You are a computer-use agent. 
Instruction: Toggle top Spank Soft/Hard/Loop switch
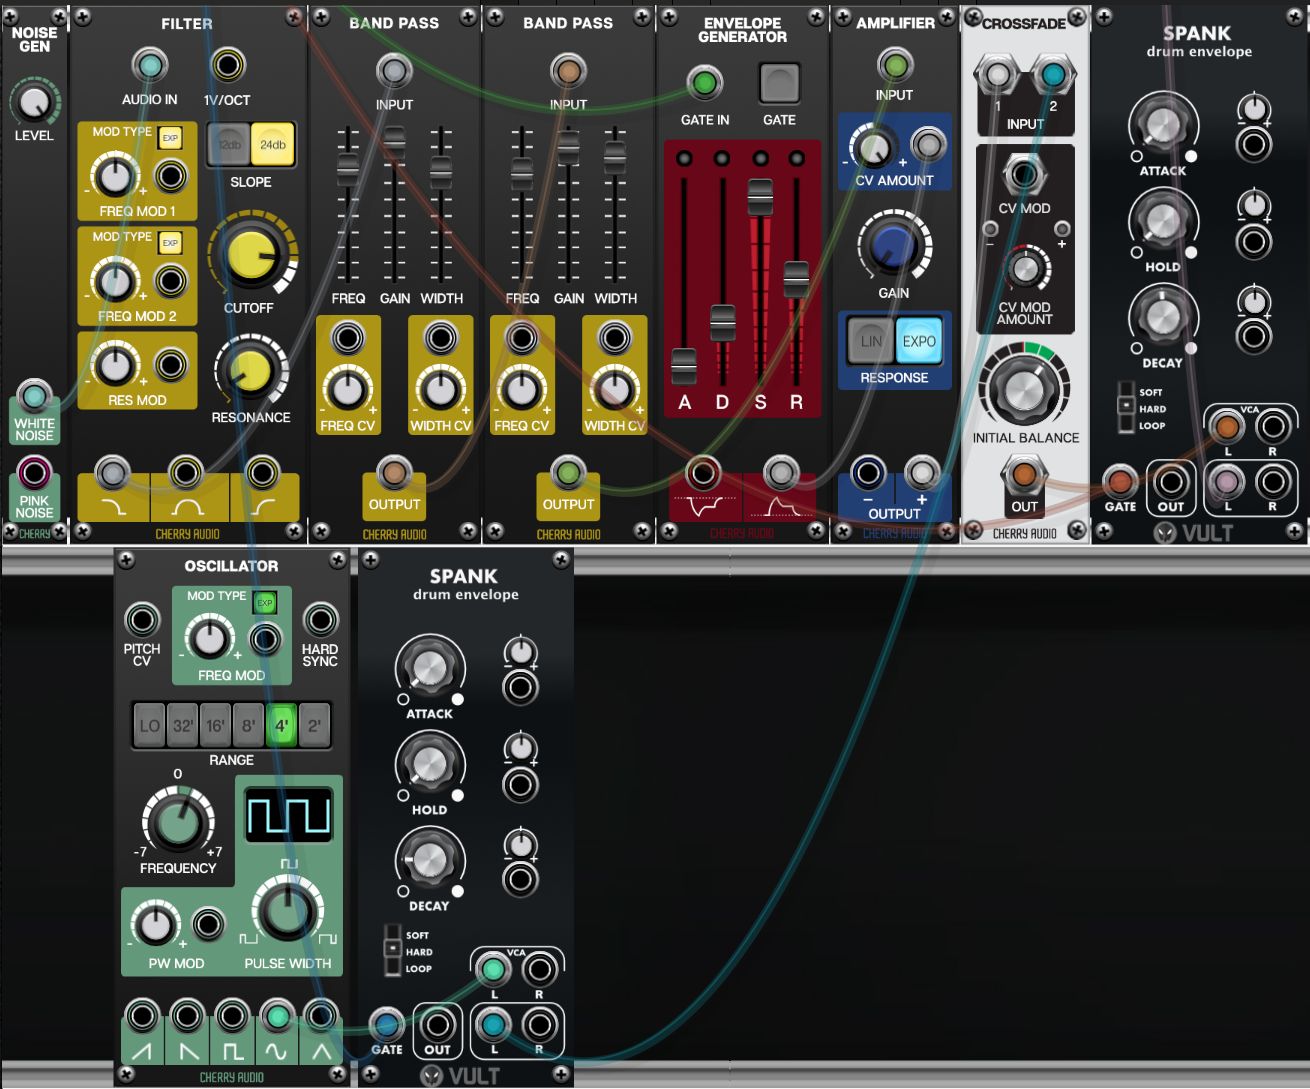(1126, 407)
